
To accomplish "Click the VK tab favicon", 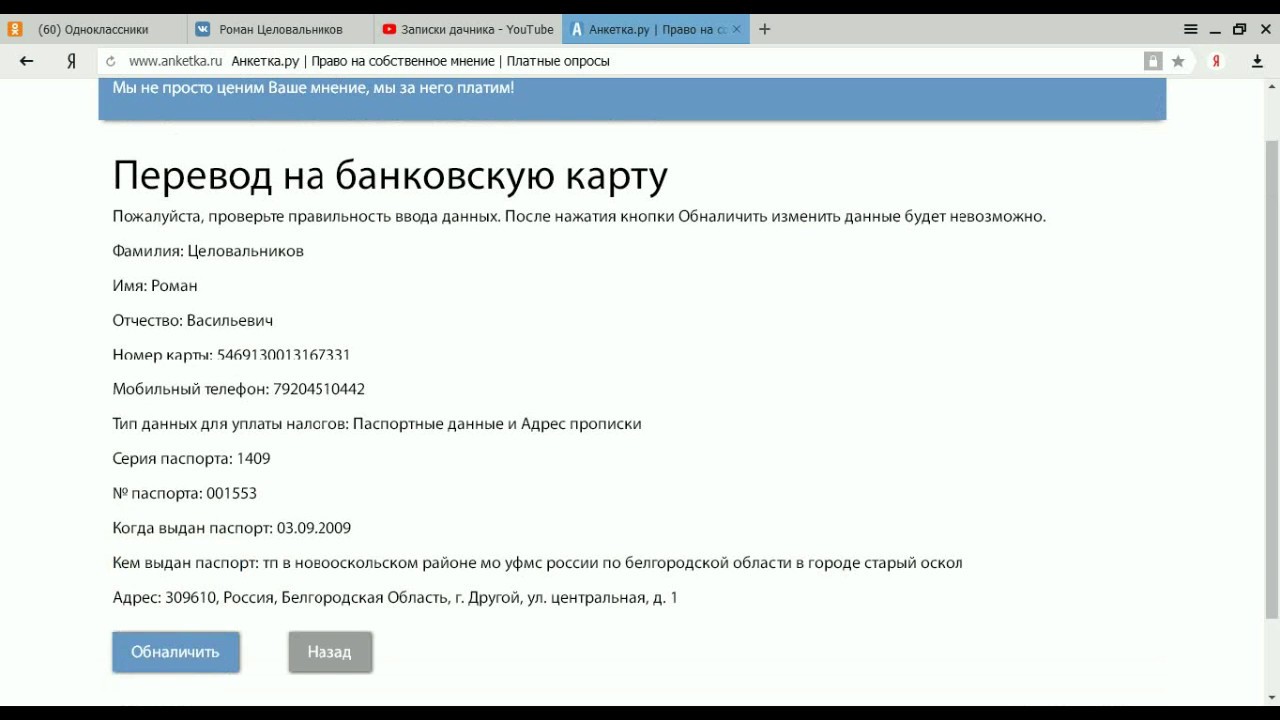I will pos(203,29).
